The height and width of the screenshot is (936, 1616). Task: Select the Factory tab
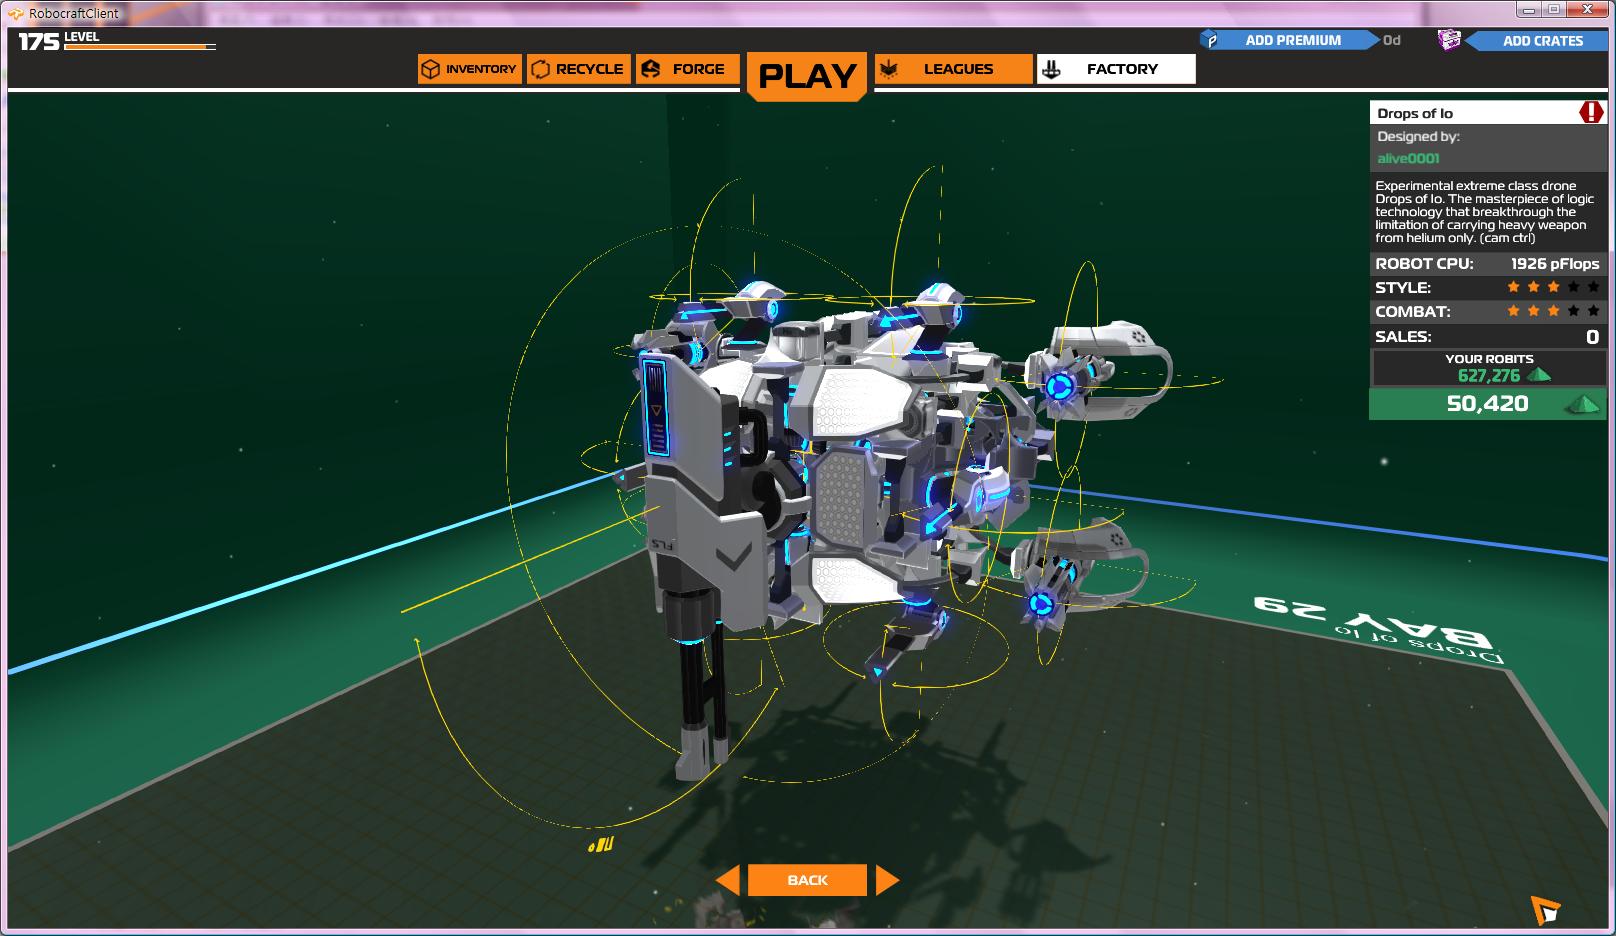1116,69
